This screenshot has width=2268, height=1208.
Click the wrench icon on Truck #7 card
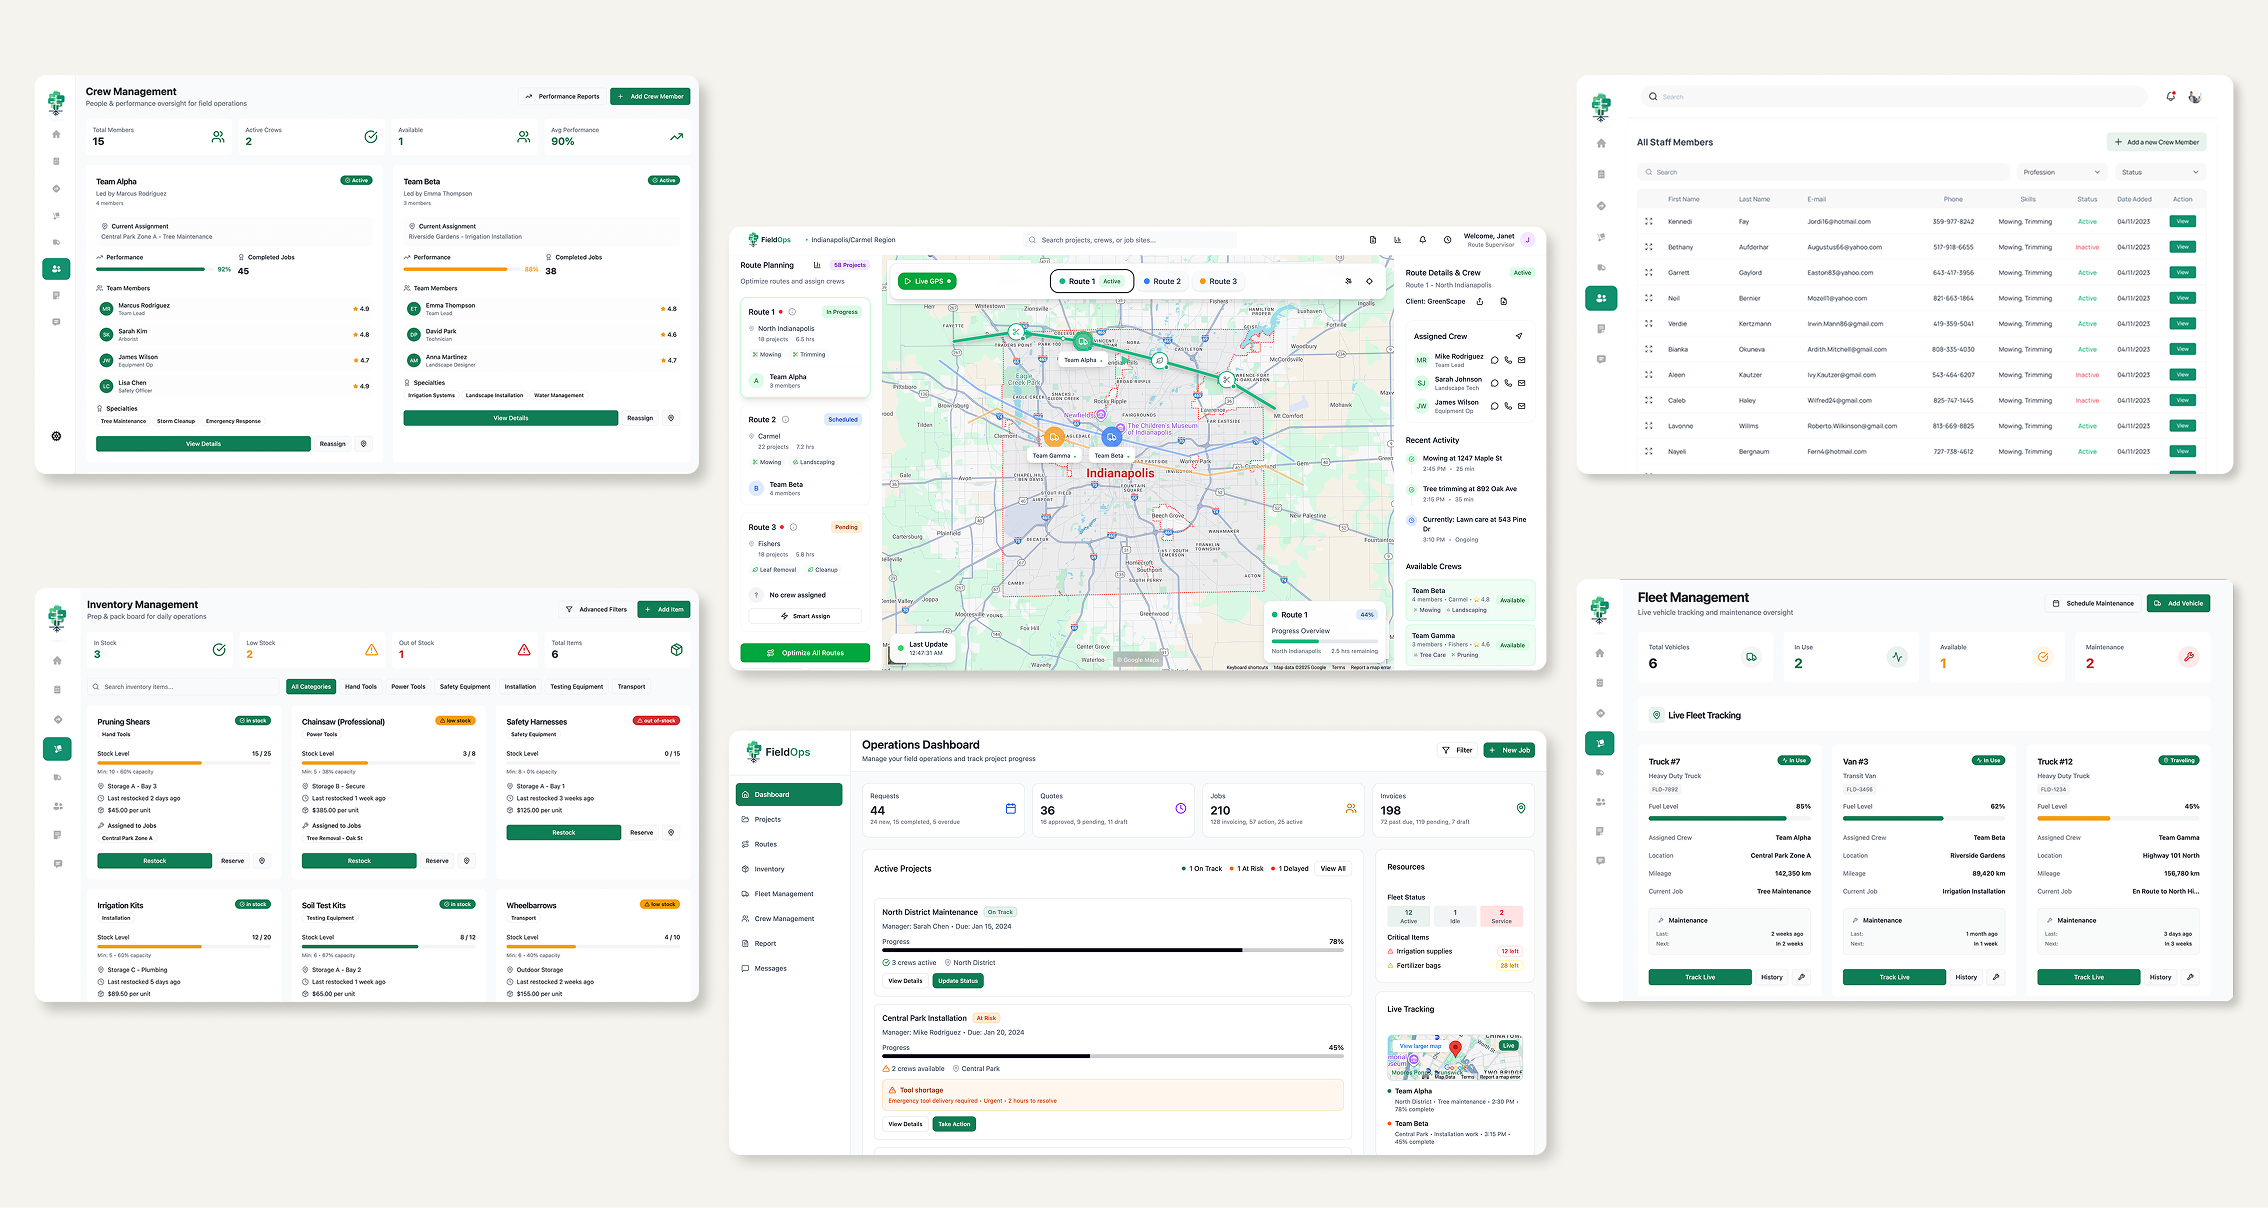pyautogui.click(x=1801, y=977)
